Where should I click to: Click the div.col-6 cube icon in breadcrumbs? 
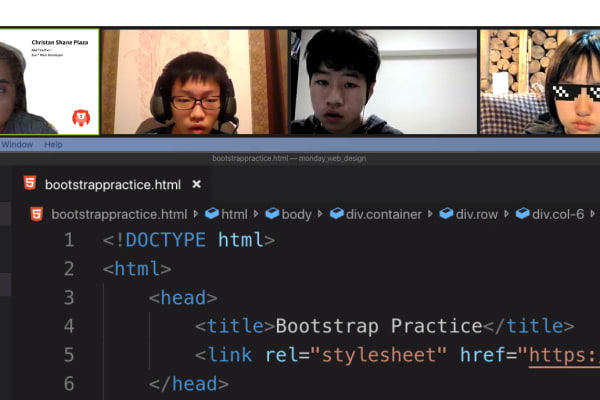point(522,213)
